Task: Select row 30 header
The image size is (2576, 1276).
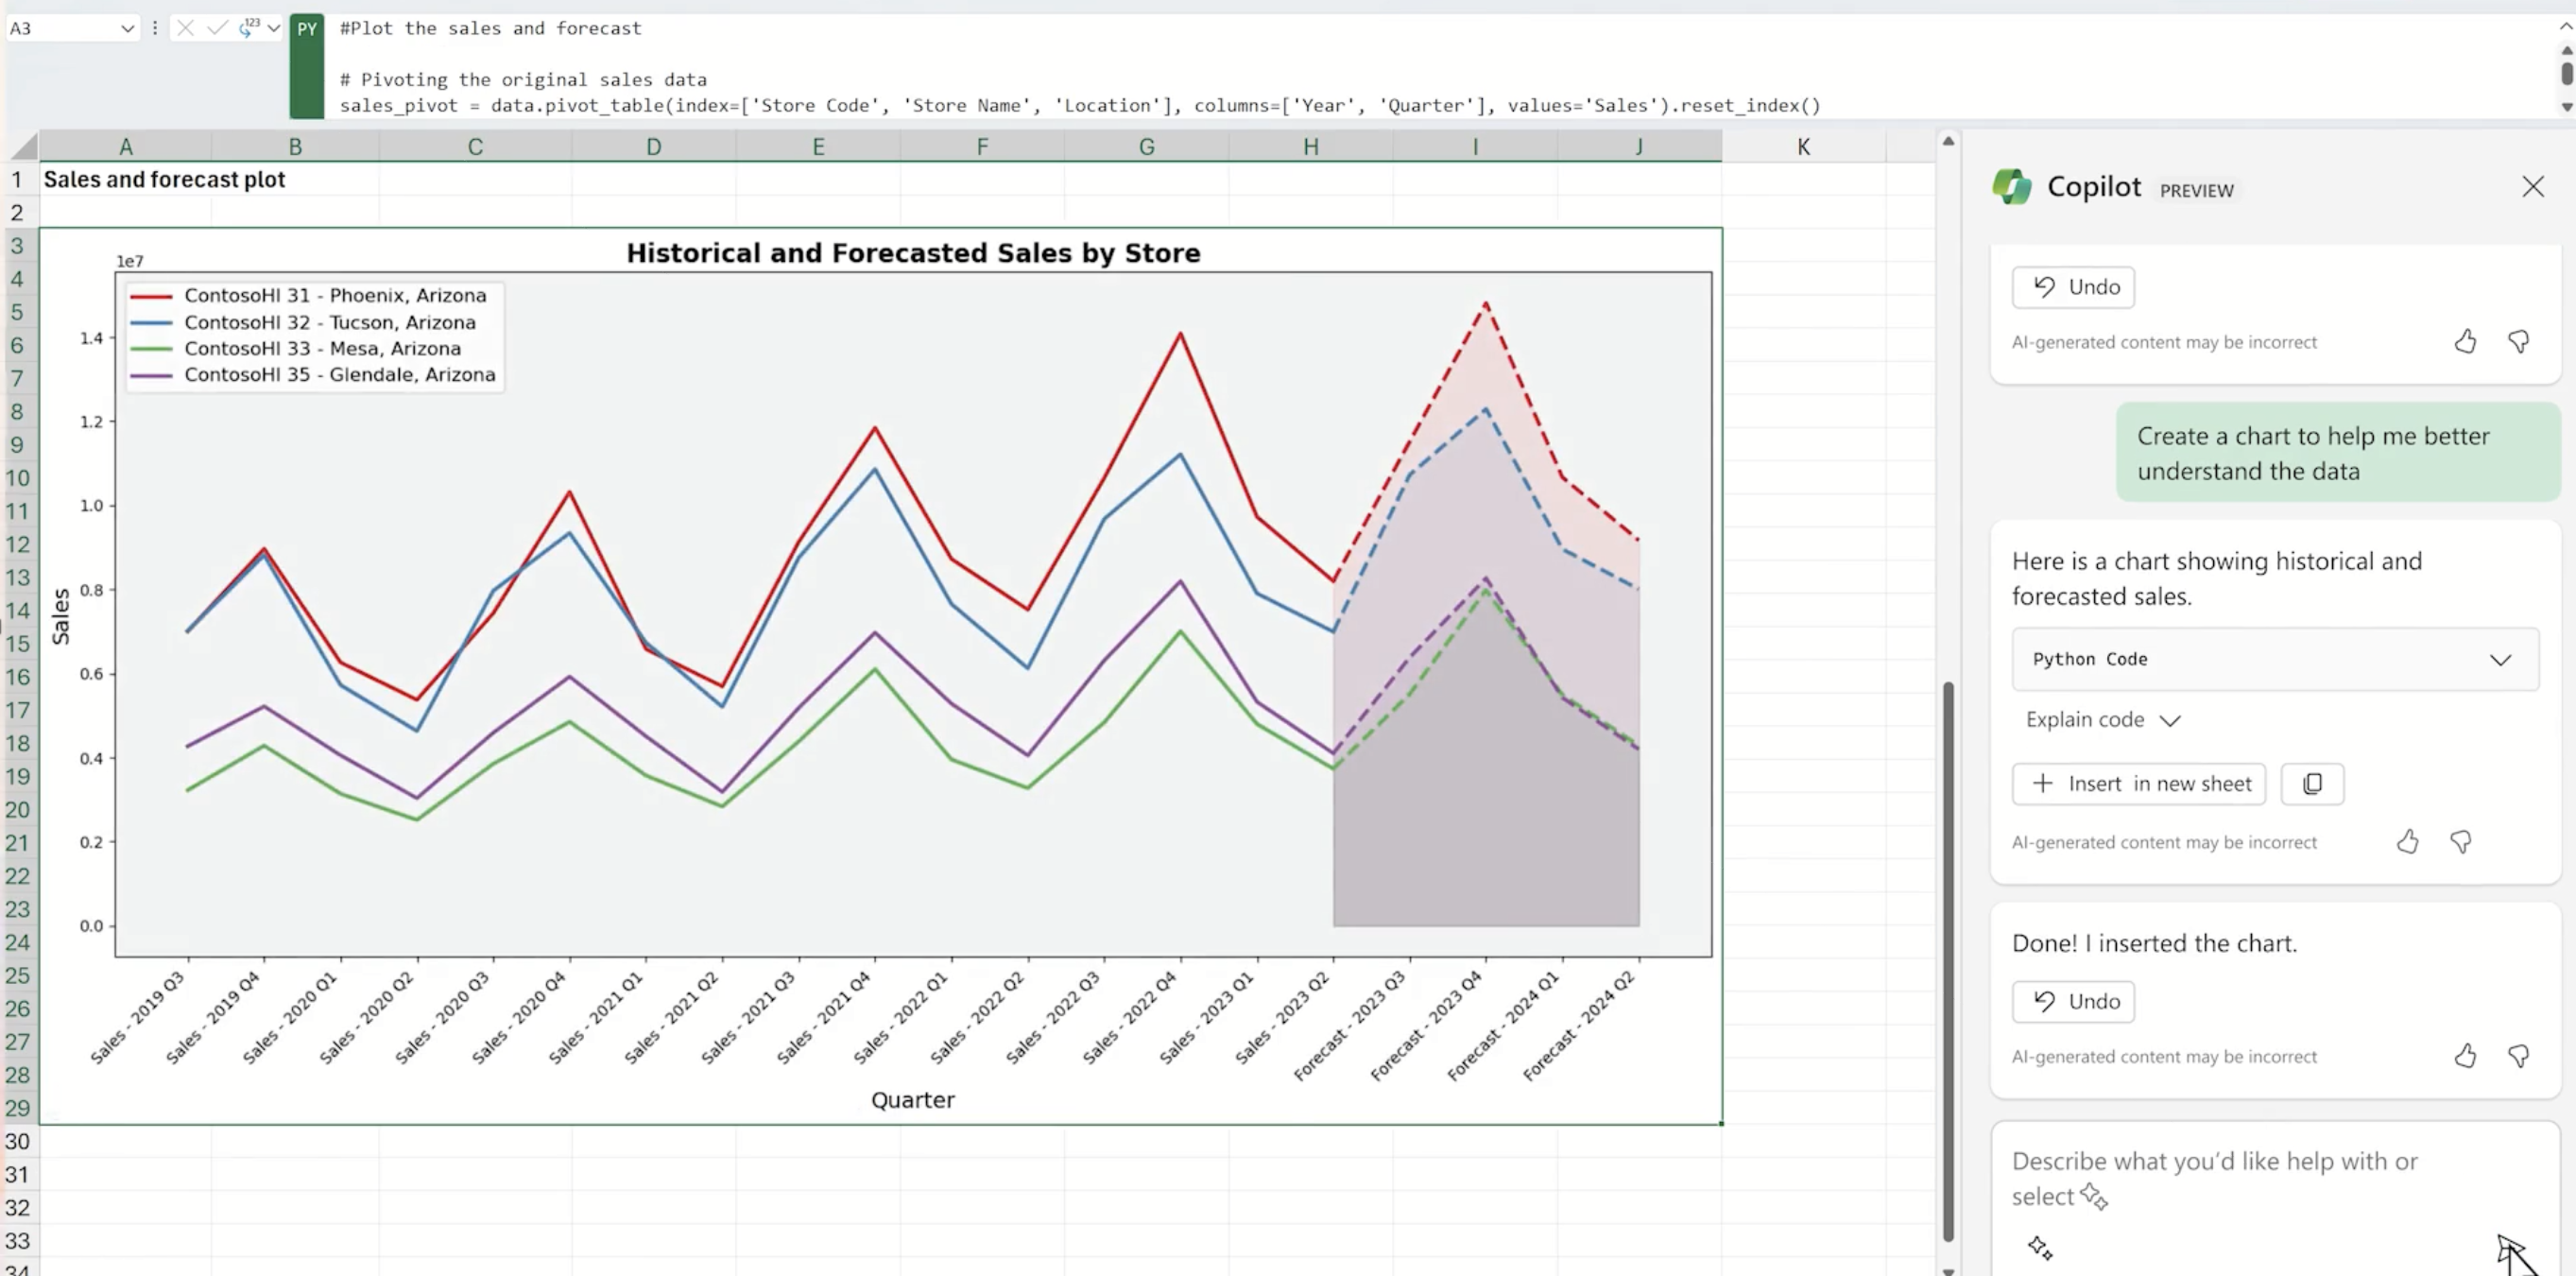Action: coord(18,1141)
